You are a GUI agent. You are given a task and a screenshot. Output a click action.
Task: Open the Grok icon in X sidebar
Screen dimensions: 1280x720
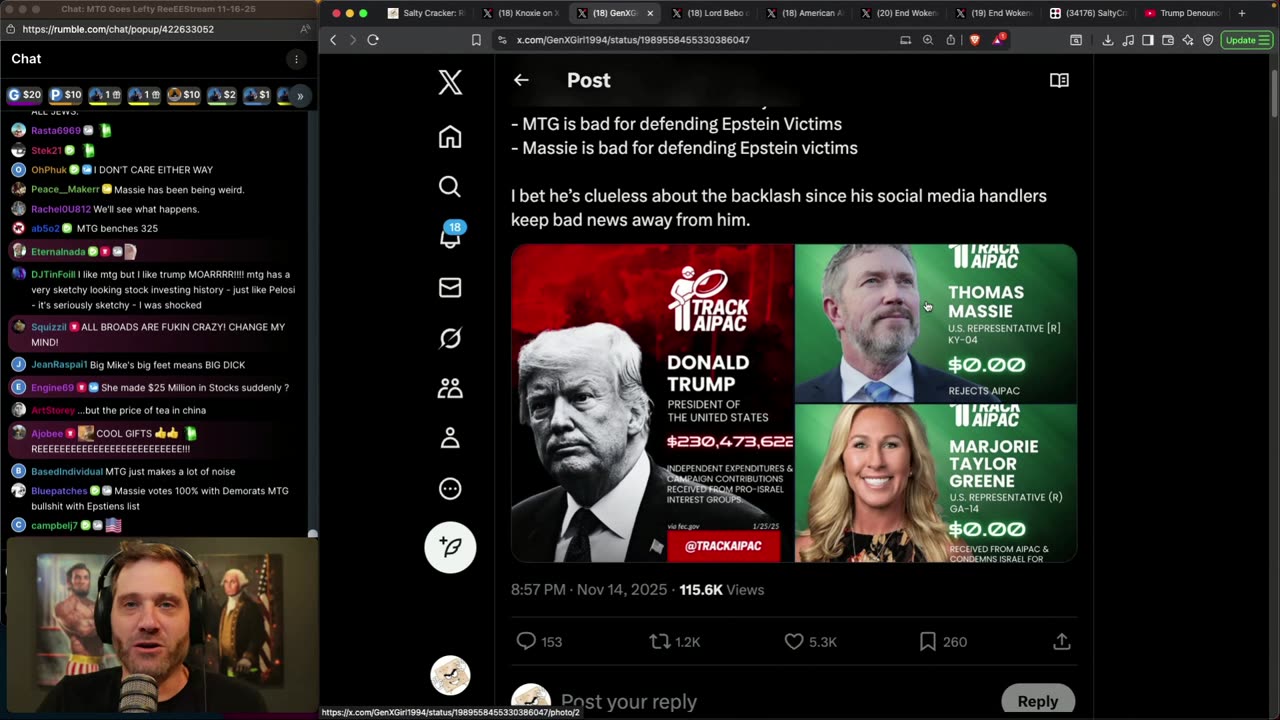click(450, 338)
